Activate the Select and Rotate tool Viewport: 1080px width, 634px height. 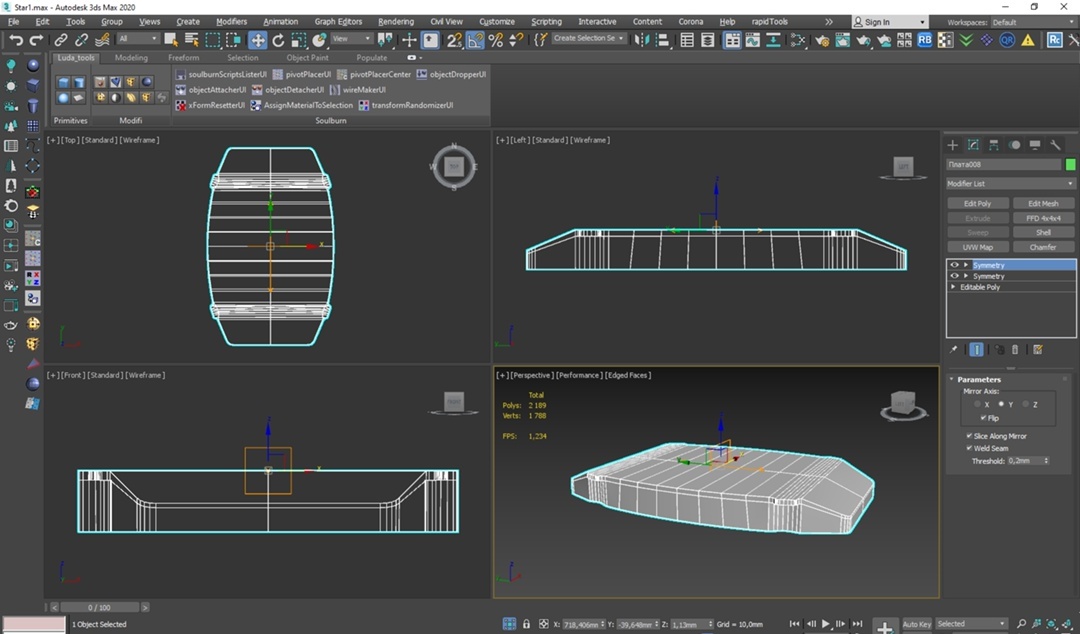click(278, 40)
